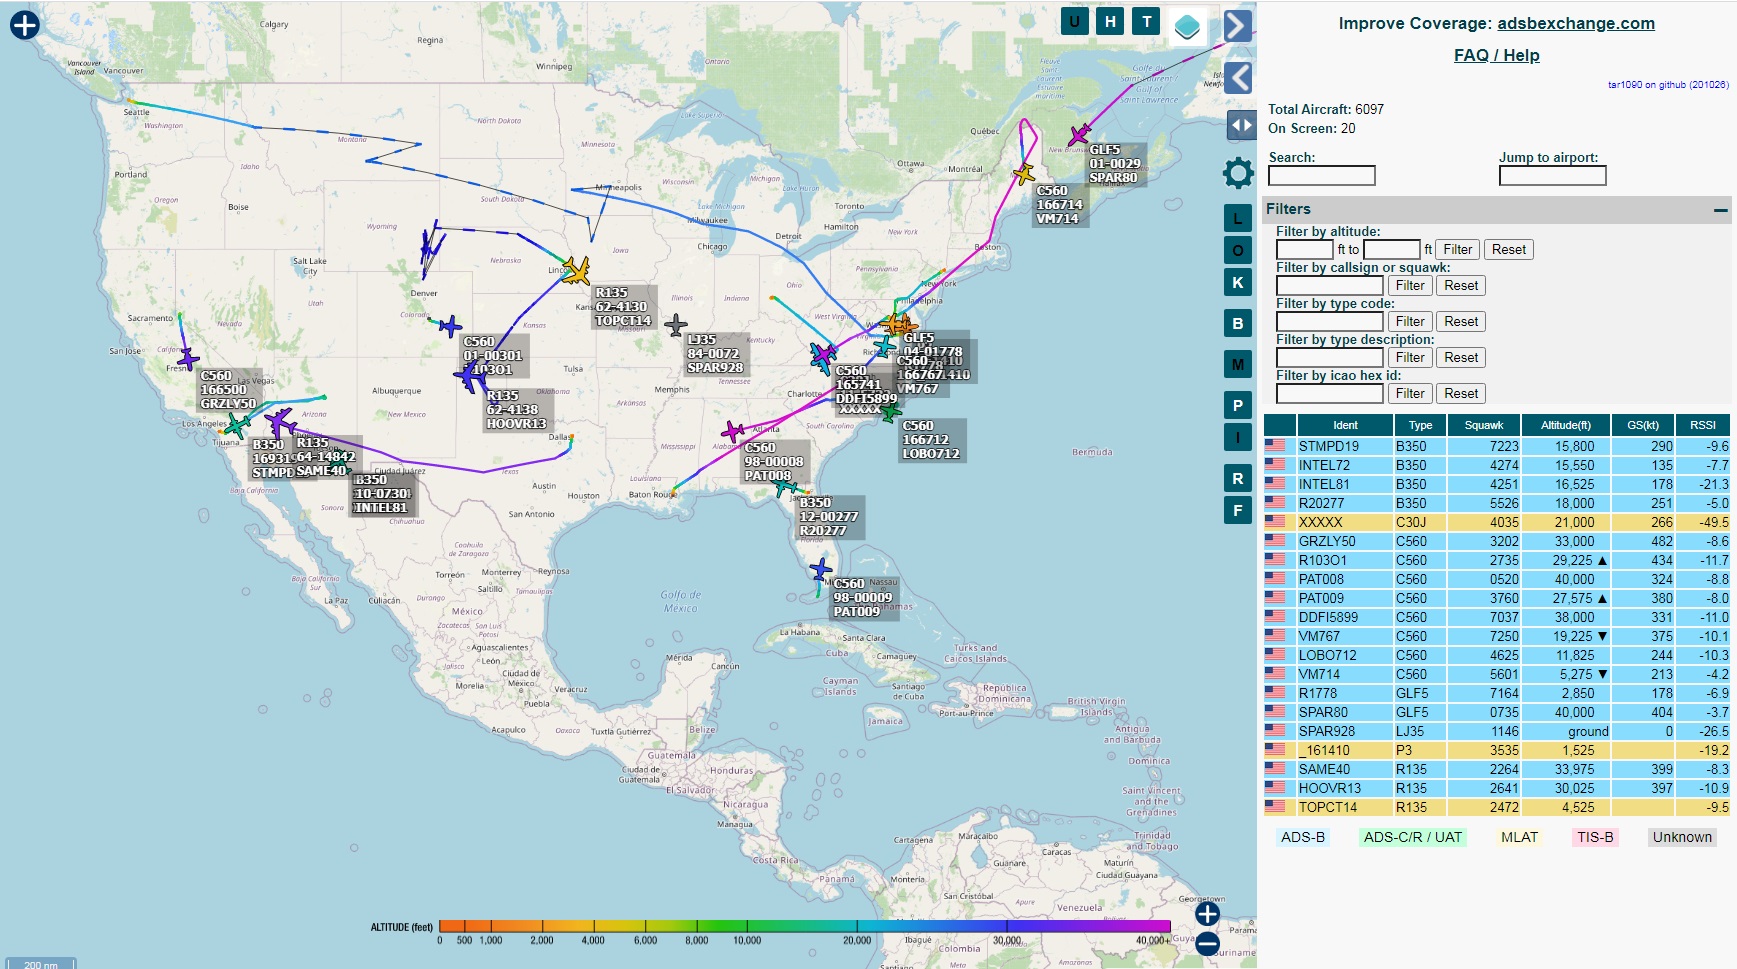1737x969 pixels.
Task: Click the minimum altitude filter field
Action: 1305,250
